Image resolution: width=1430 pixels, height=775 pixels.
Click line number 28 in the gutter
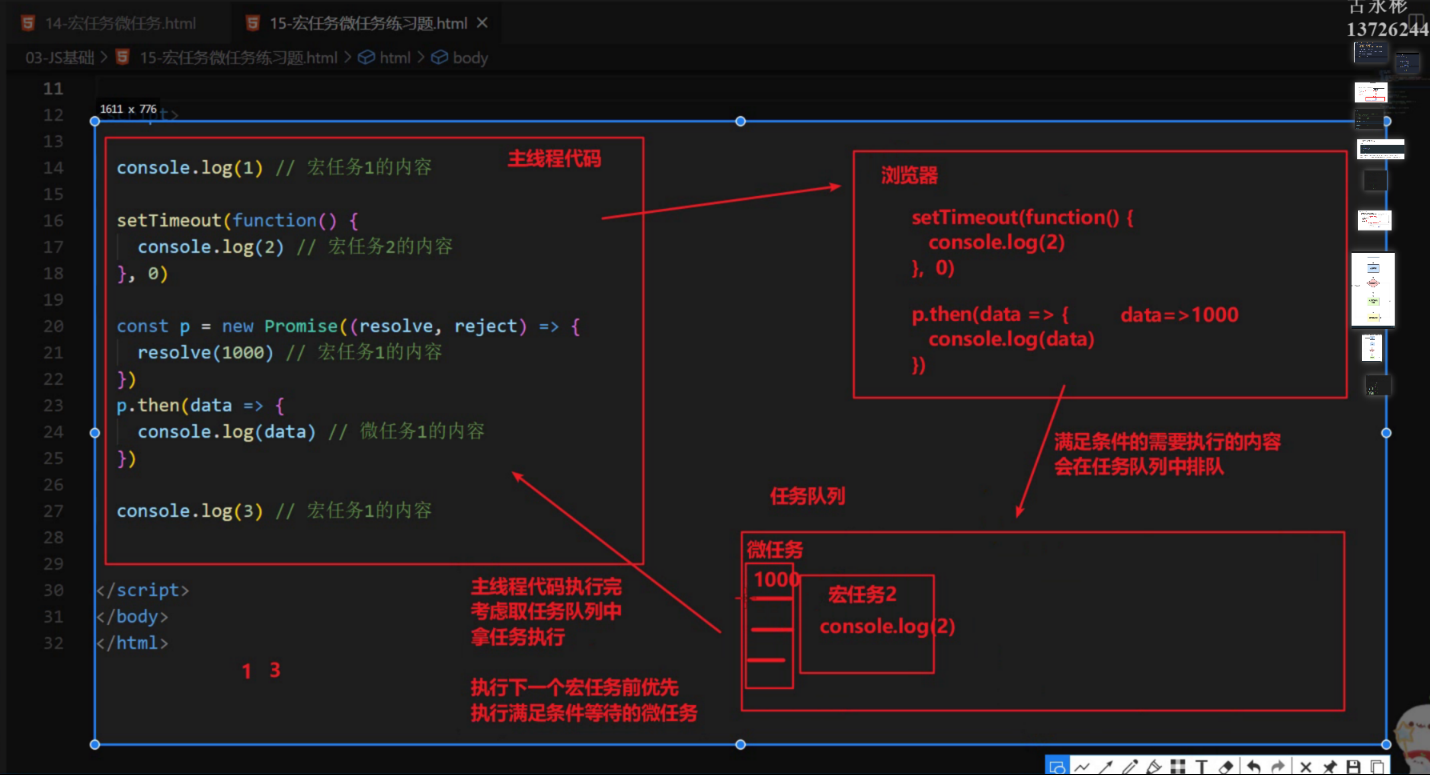click(53, 537)
